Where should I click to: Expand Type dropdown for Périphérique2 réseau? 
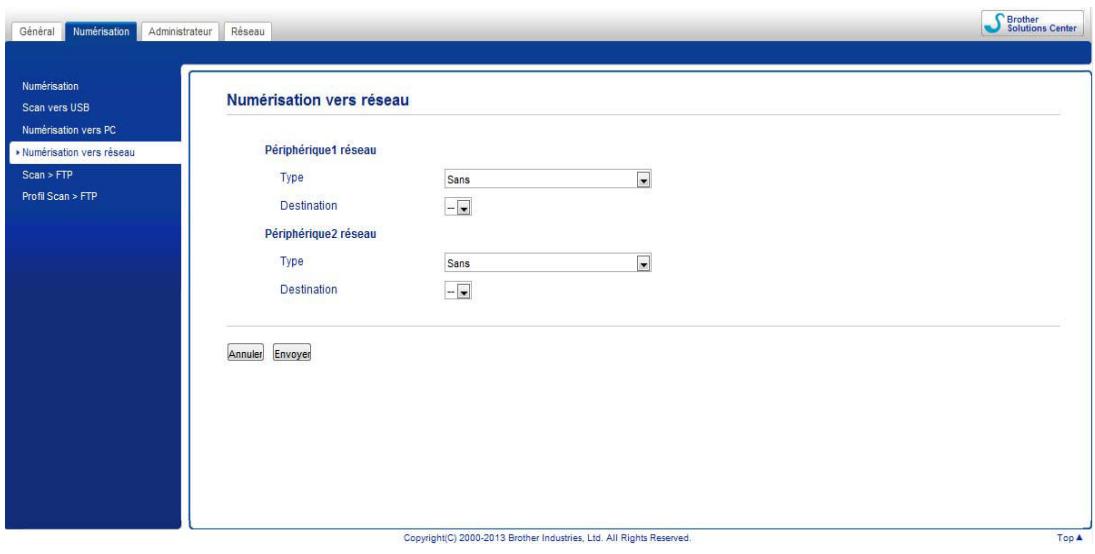pos(548,263)
